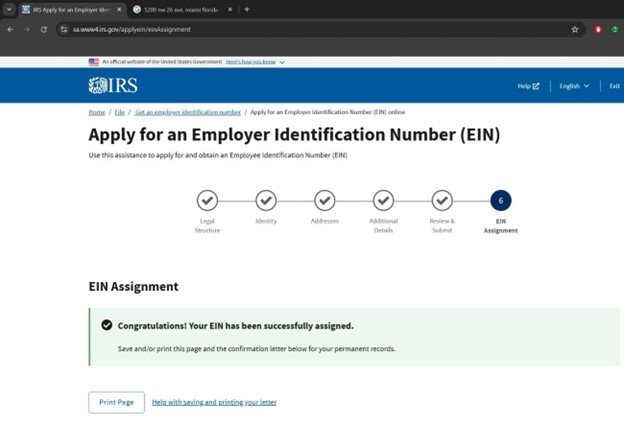Open the tab search dropdown arrow
Image resolution: width=624 pixels, height=427 pixels.
click(9, 9)
